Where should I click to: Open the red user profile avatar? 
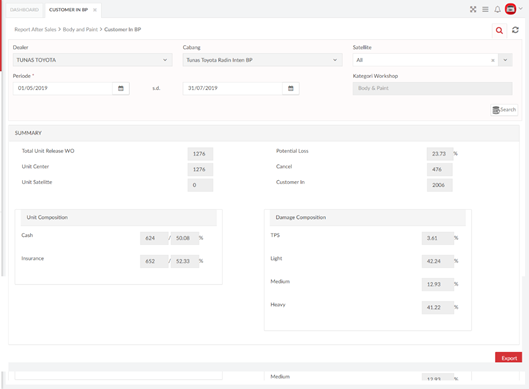point(510,9)
